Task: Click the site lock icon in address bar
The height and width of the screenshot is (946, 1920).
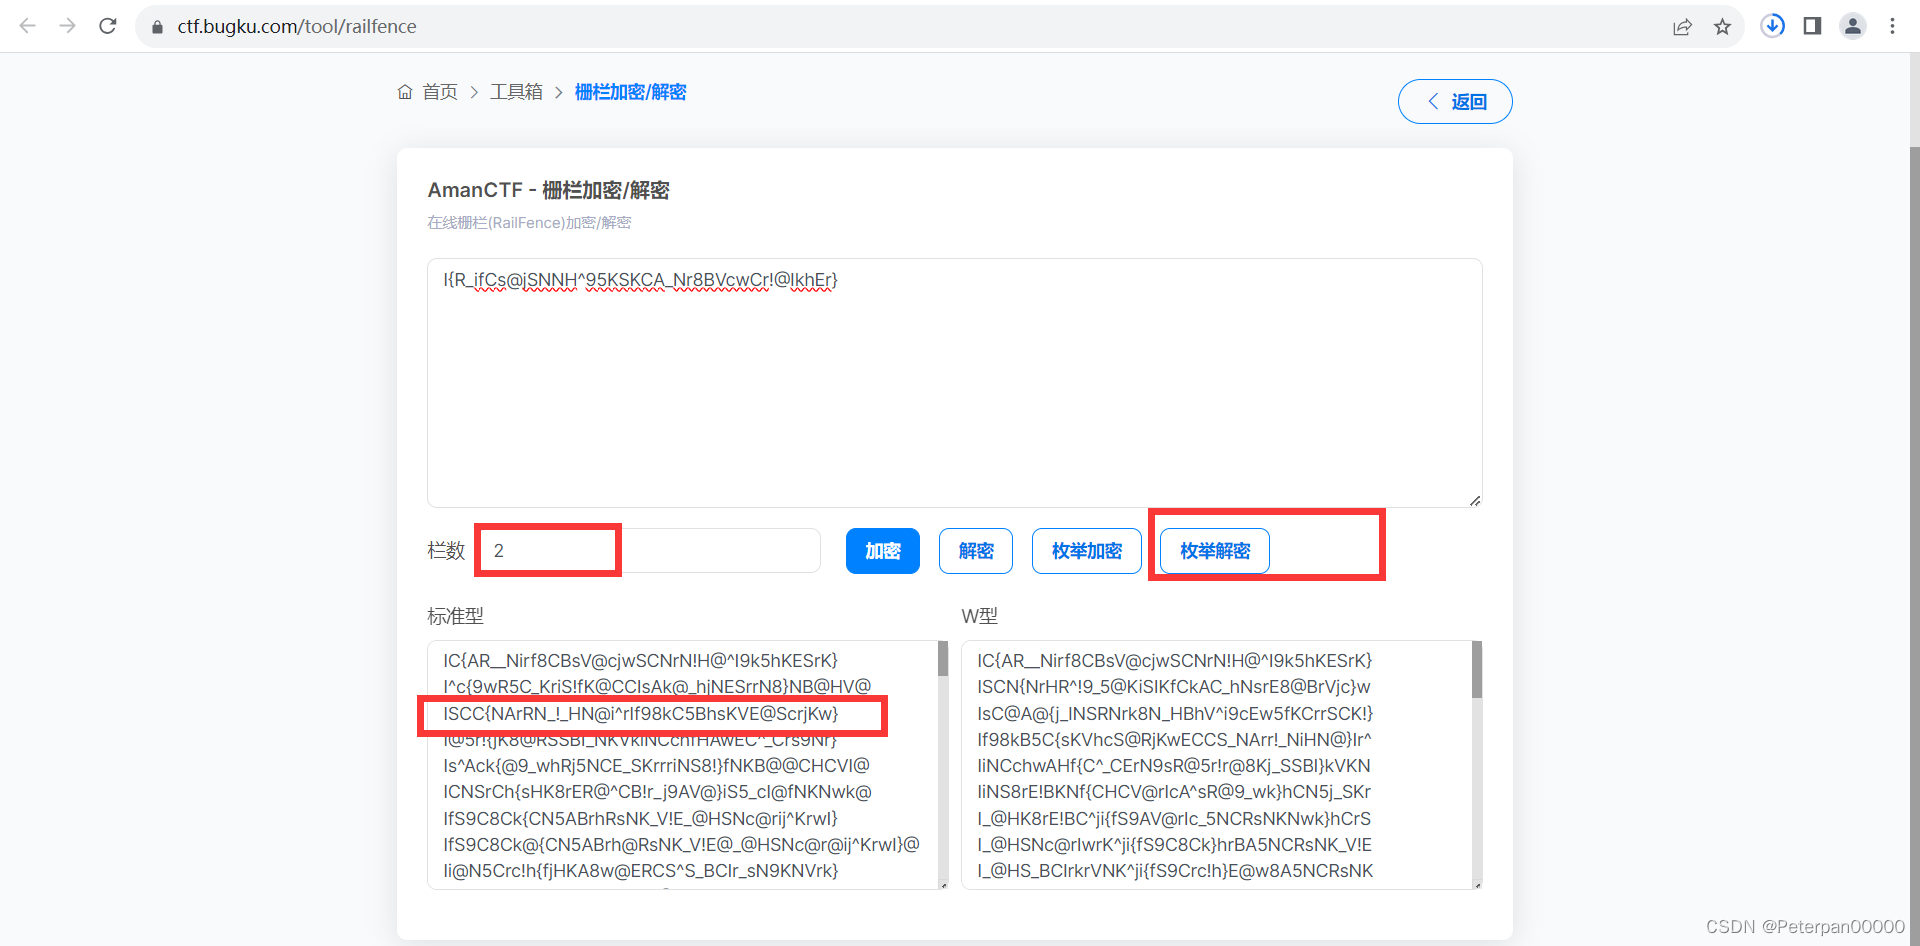Action: (x=157, y=27)
